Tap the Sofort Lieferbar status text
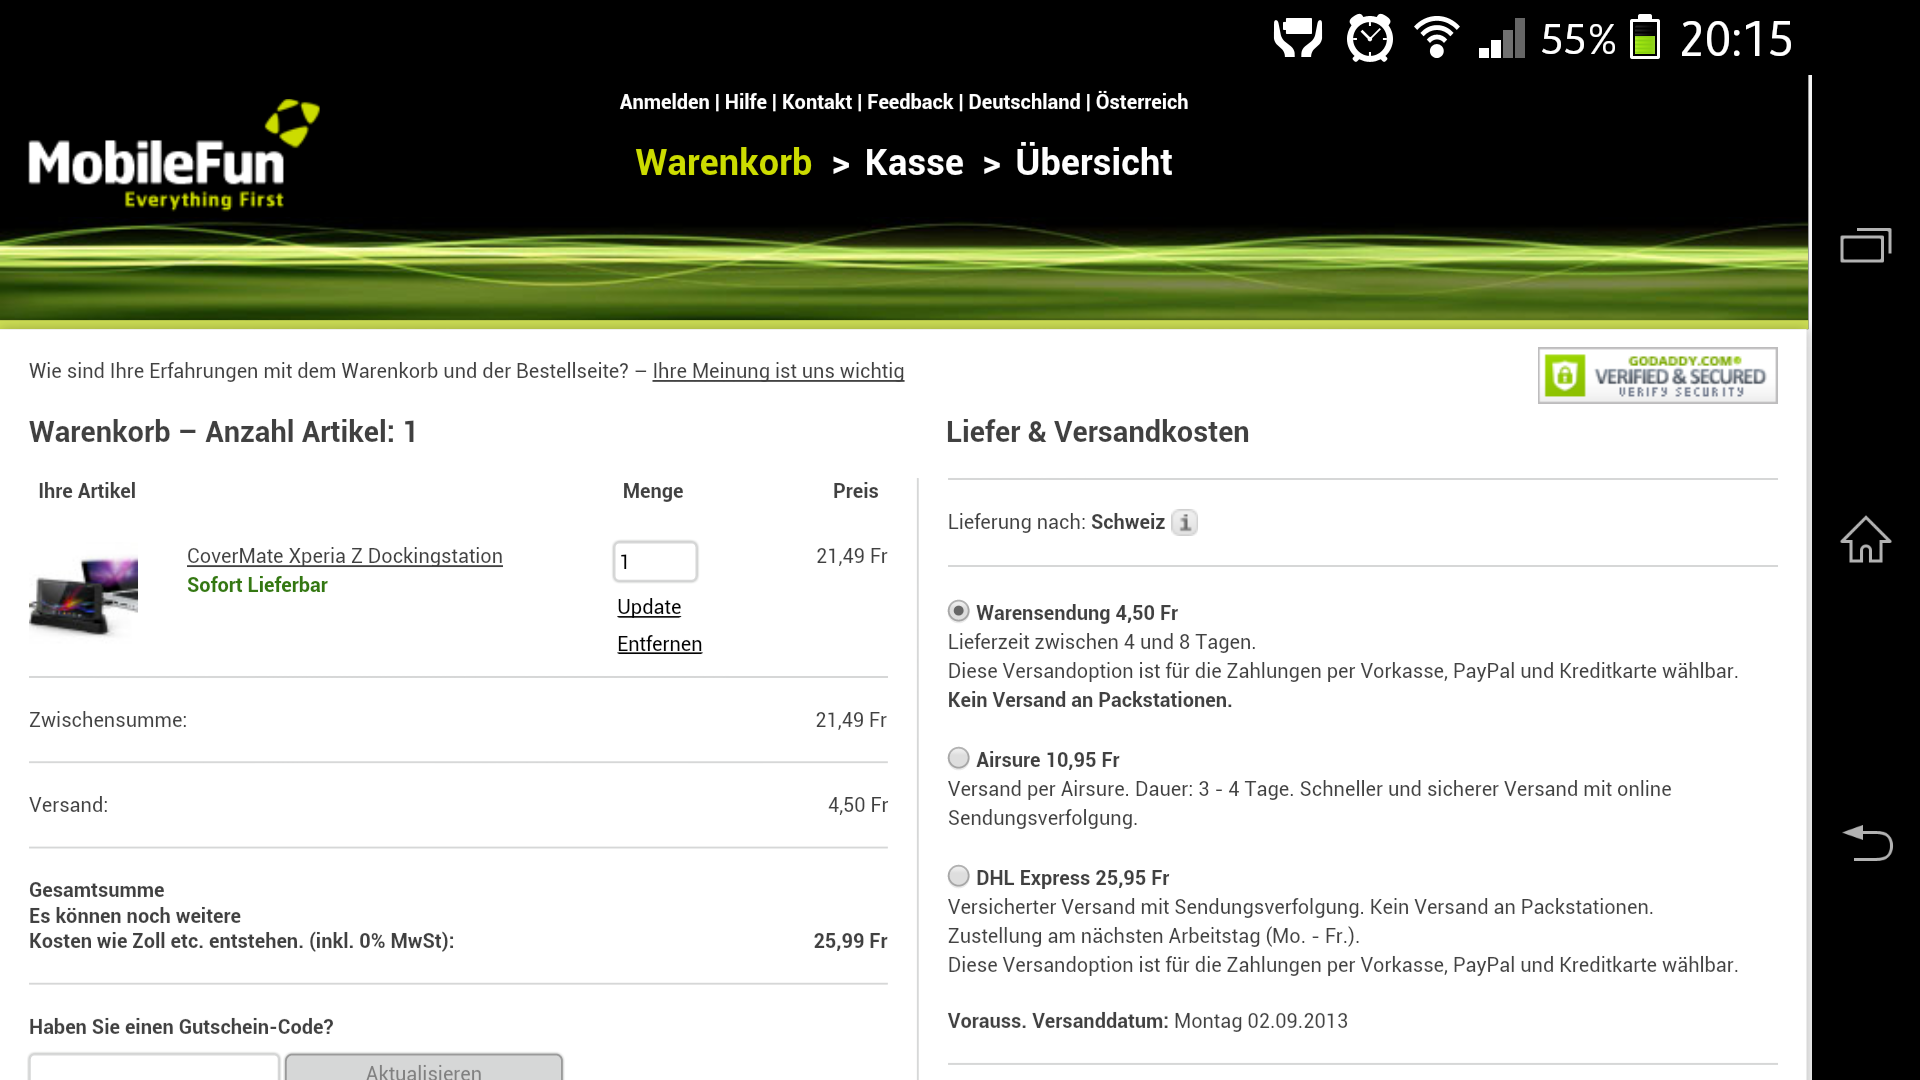The width and height of the screenshot is (1920, 1080). pos(257,585)
